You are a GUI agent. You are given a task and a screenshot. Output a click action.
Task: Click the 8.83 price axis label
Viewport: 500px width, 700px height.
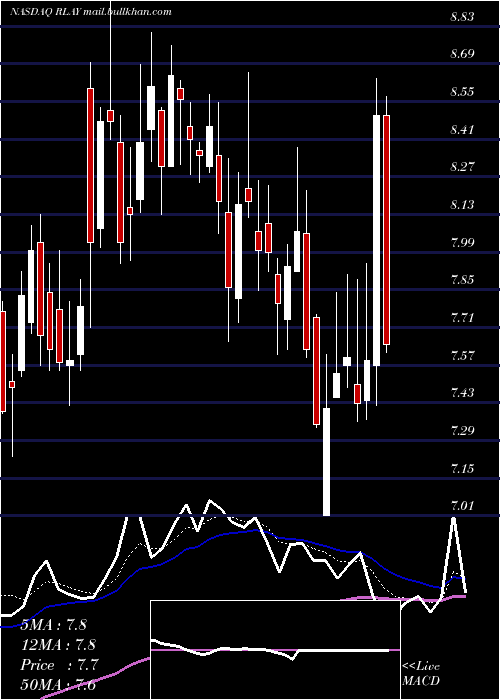462,17
